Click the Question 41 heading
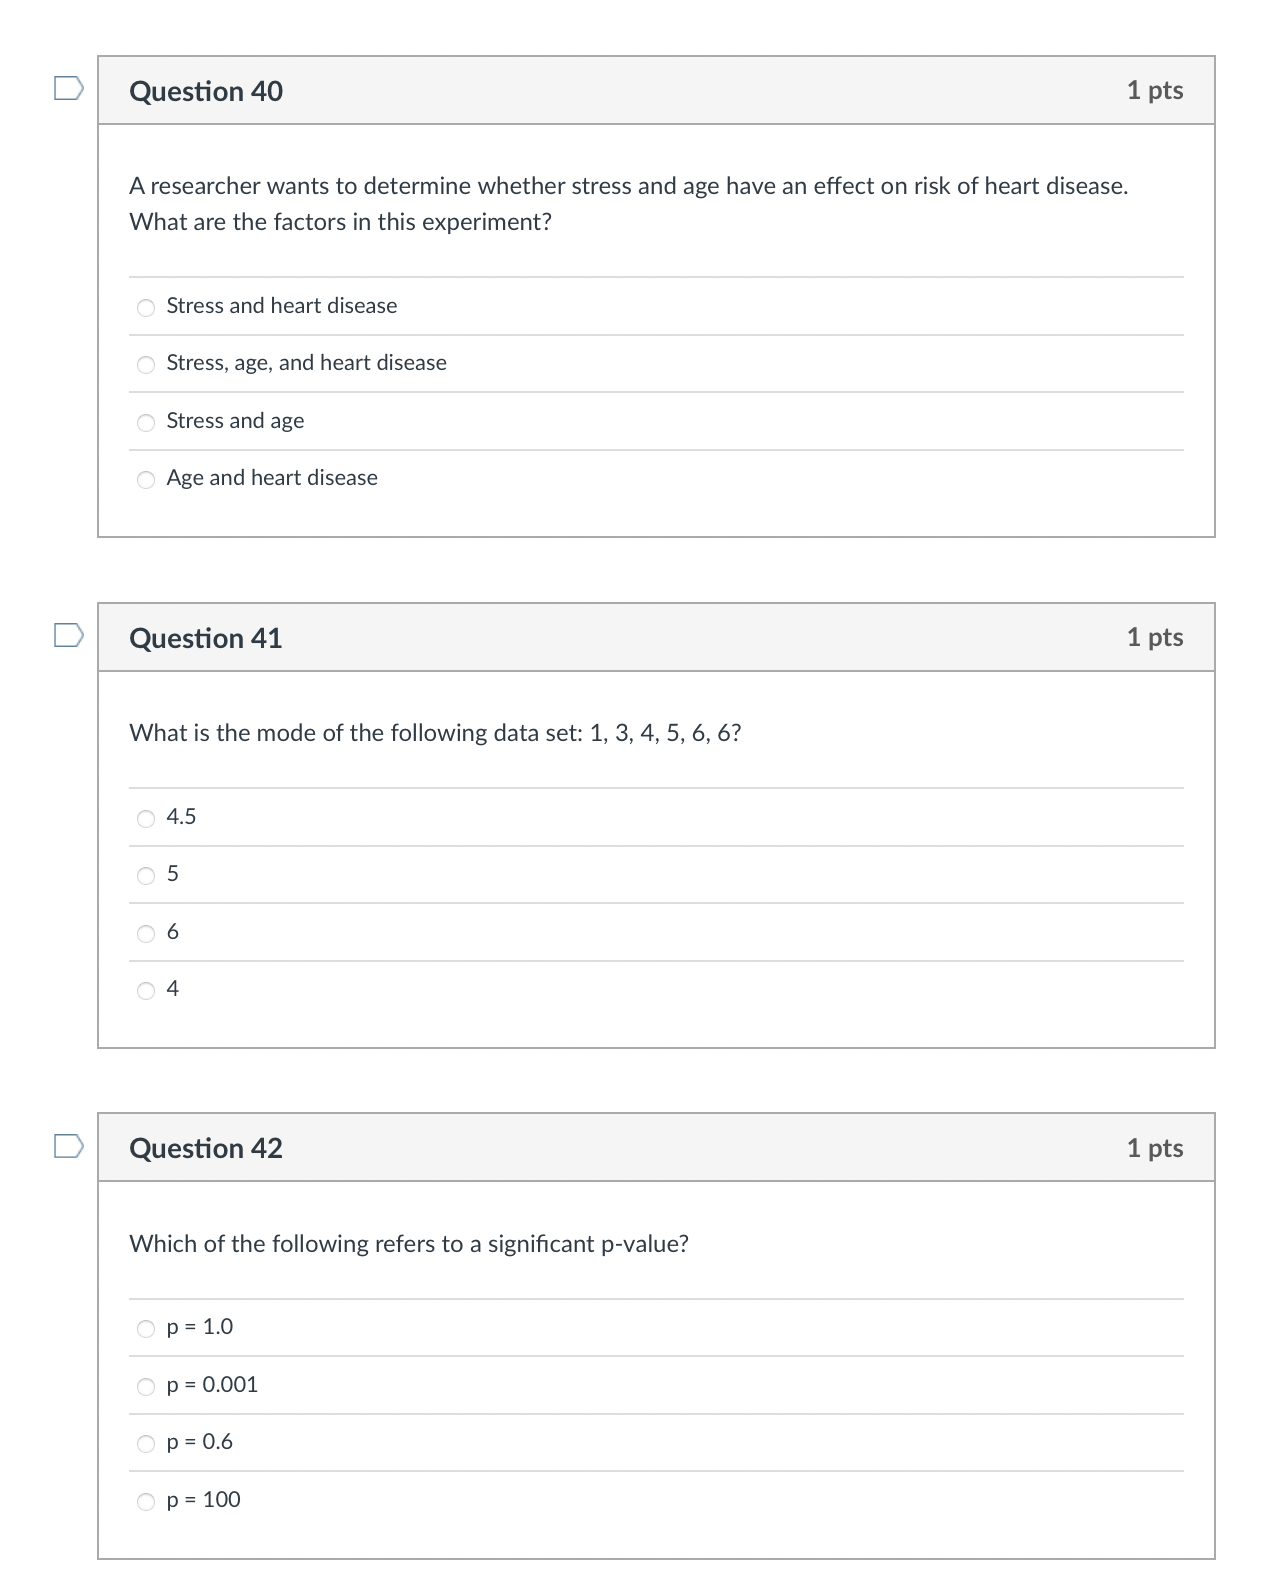Image resolution: width=1264 pixels, height=1590 pixels. point(206,638)
